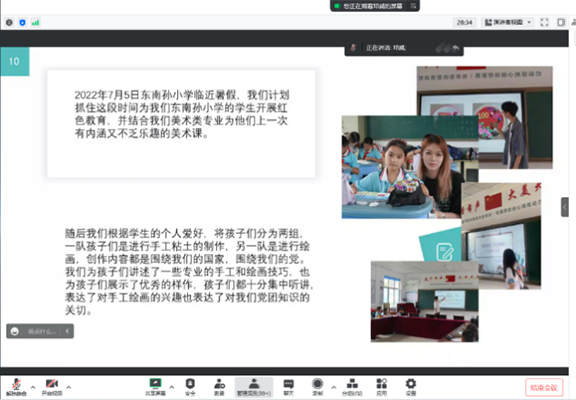Open share screen options caret
This screenshot has height=400, width=576.
[x=172, y=387]
